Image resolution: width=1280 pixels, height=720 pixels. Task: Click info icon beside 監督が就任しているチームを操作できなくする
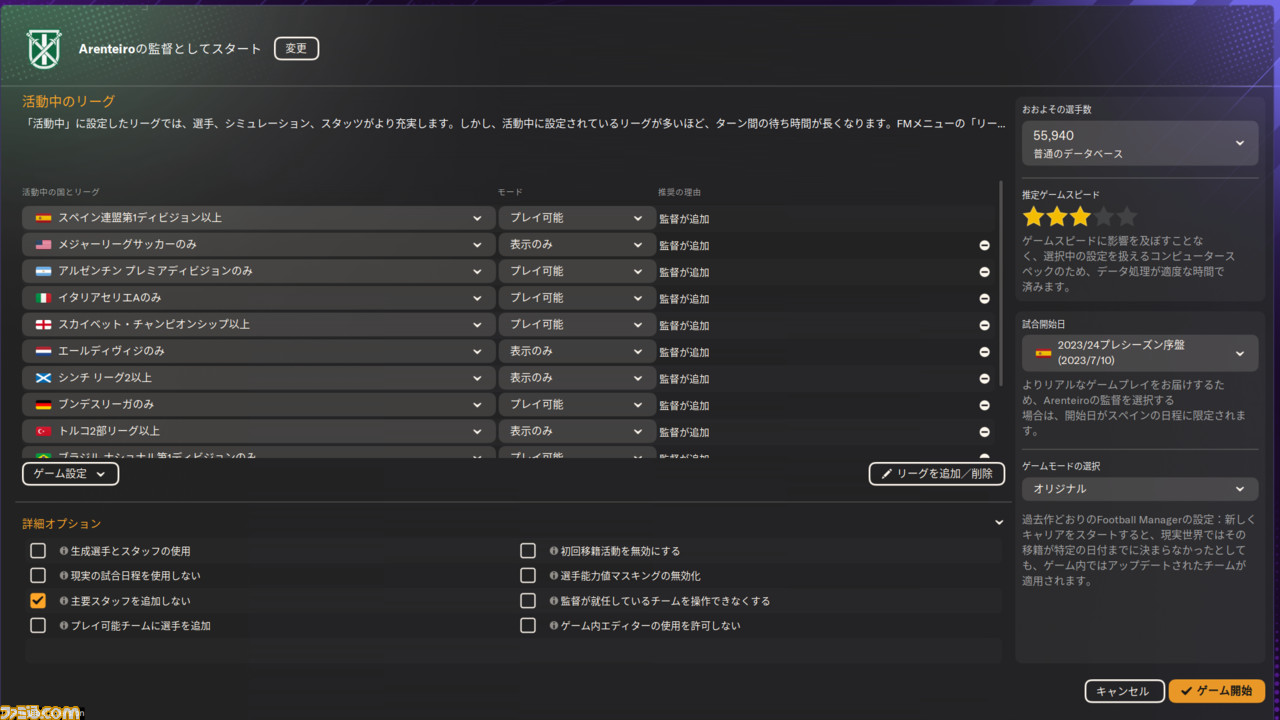554,601
